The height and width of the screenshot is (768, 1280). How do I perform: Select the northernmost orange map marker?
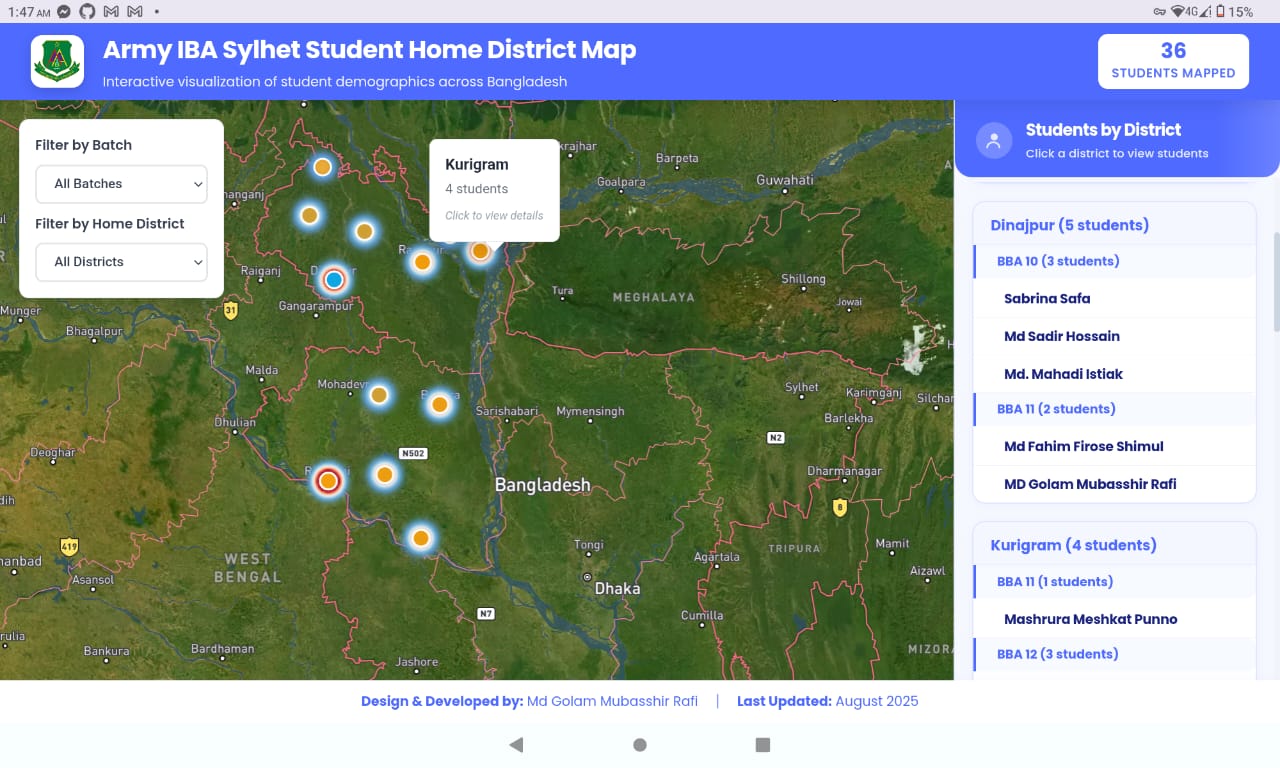coord(322,167)
